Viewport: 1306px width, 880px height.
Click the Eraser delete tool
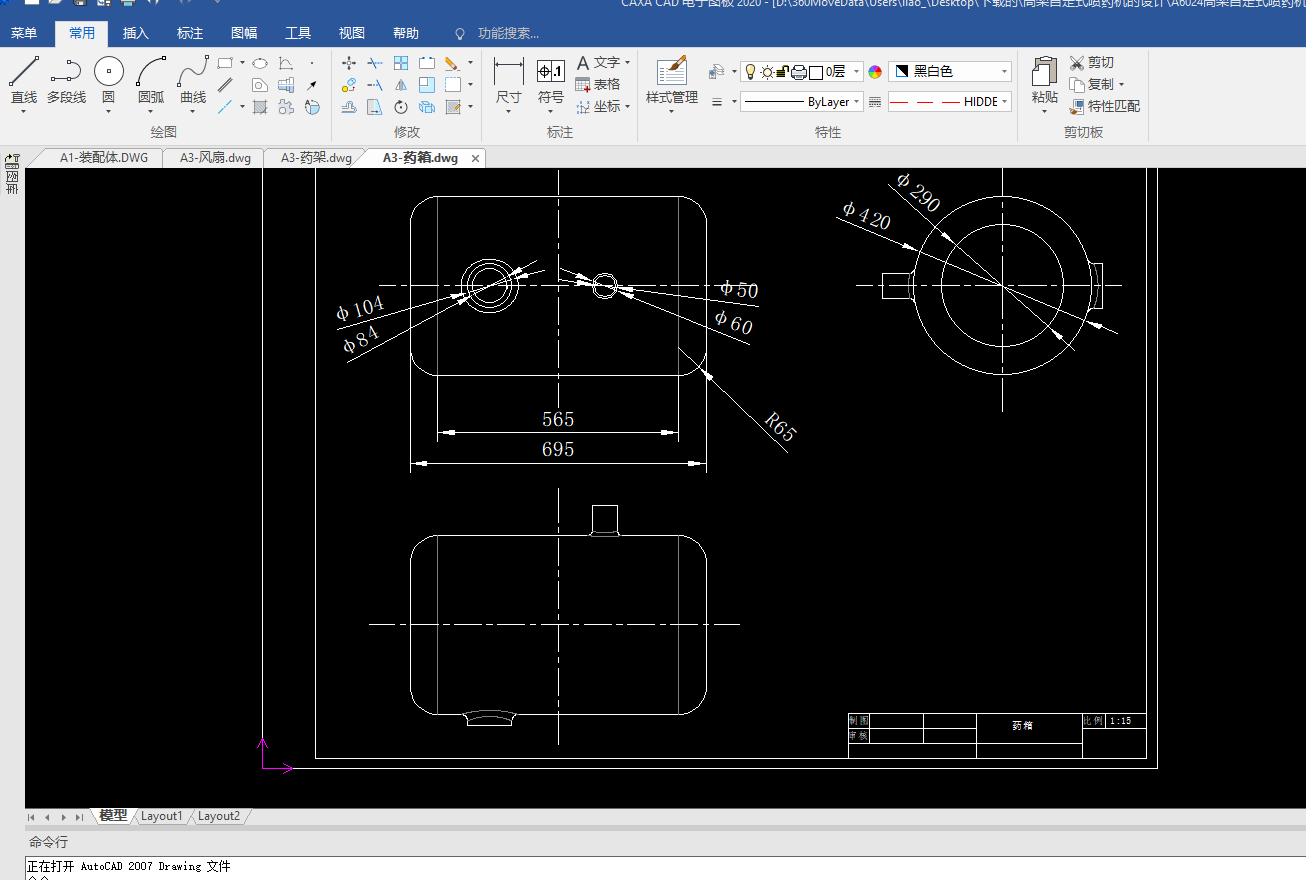(453, 63)
